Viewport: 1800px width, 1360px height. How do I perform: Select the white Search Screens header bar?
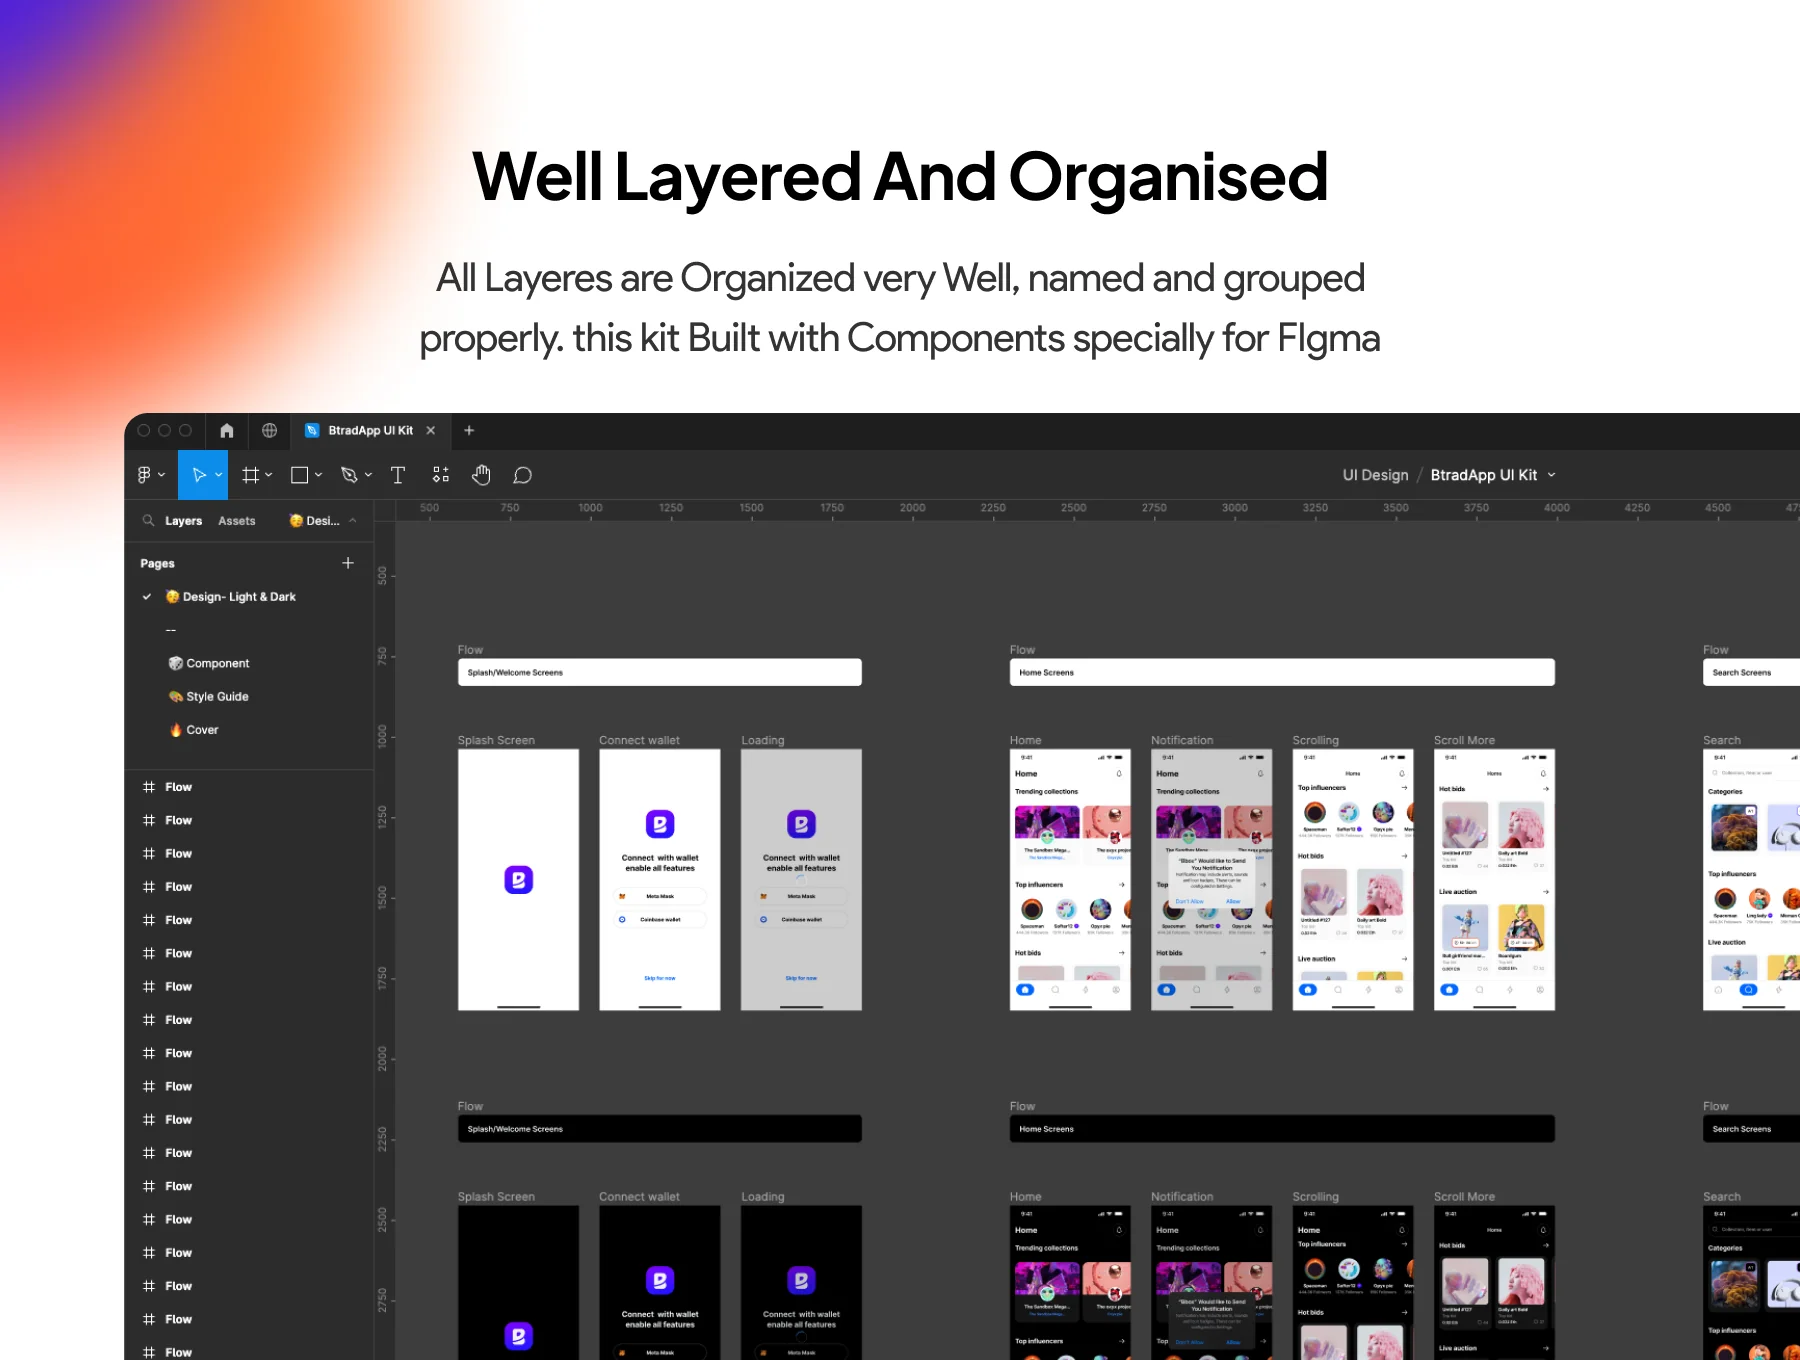(1751, 672)
